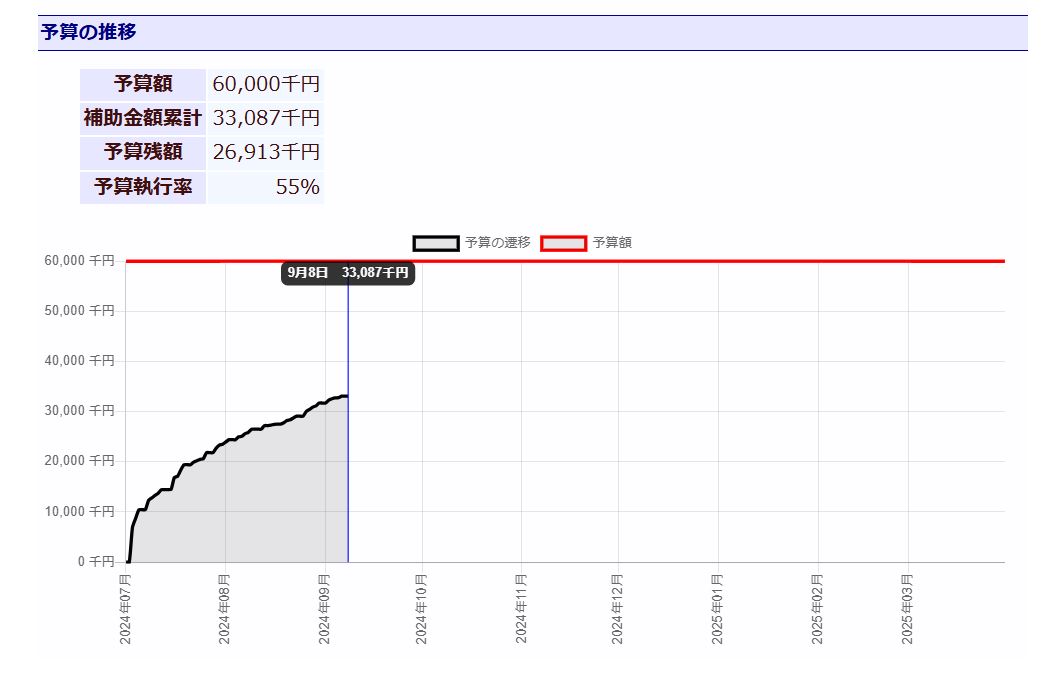Click the 予算の遷移 legend label text
The width and height of the screenshot is (1058, 675).
tap(497, 243)
